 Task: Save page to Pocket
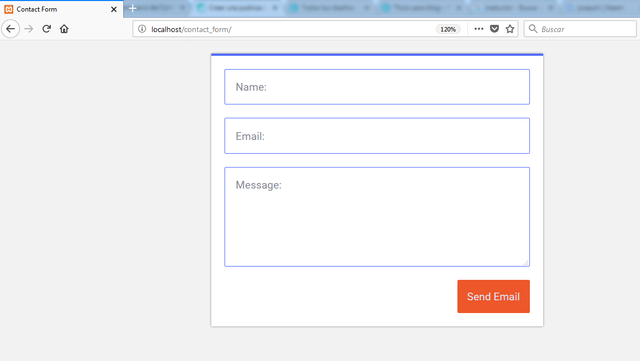click(494, 29)
